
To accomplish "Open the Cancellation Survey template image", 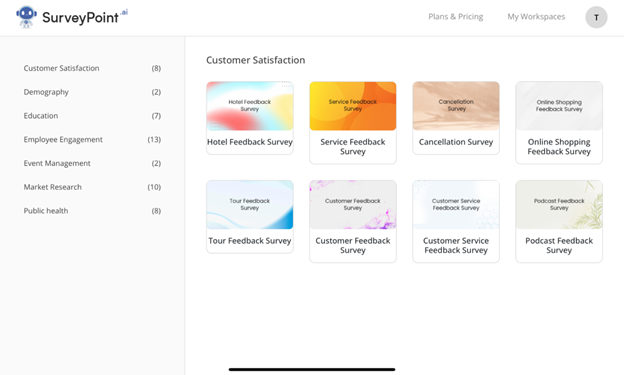I will (x=456, y=106).
